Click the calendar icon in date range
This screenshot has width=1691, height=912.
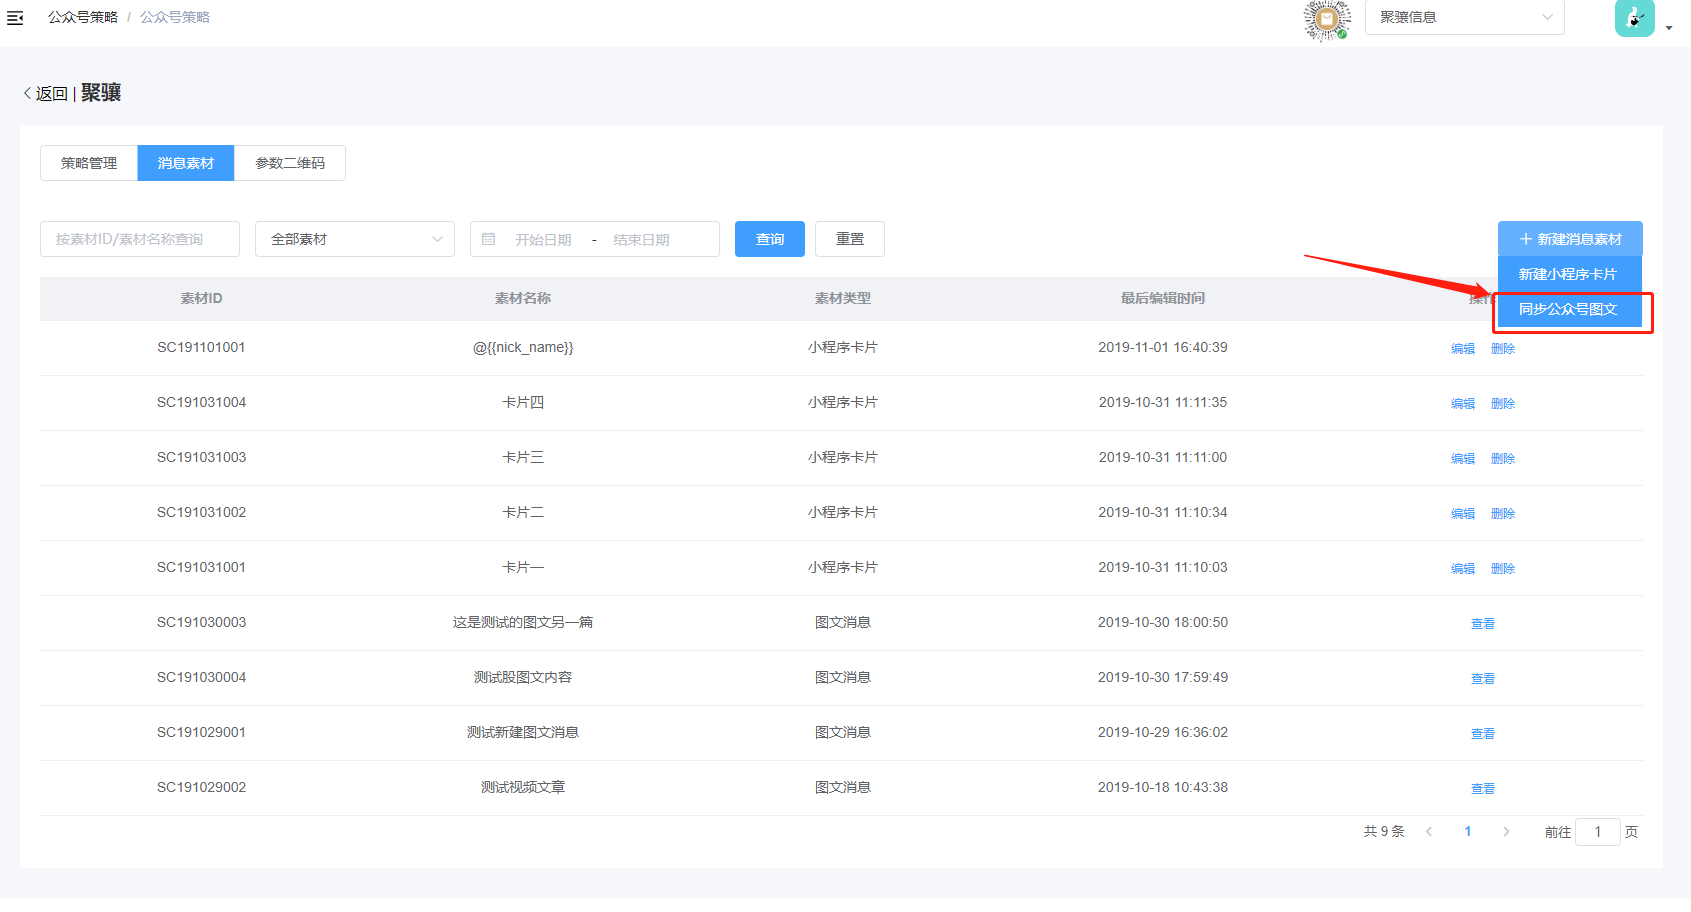489,240
